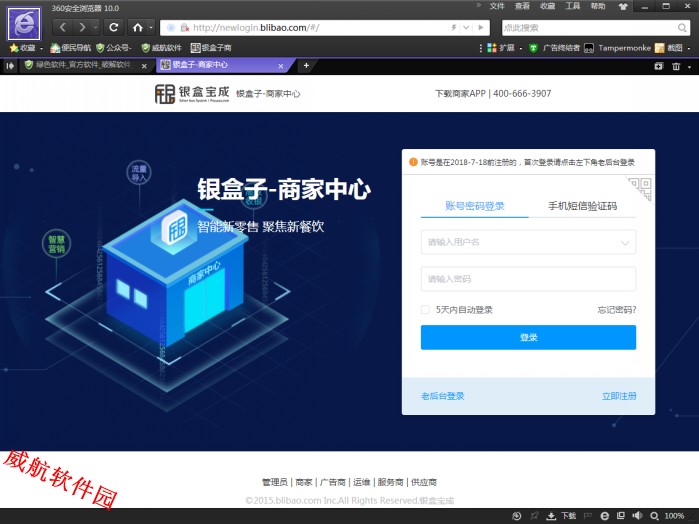
Task: Click the 银盒宝成 logo
Action: click(192, 94)
